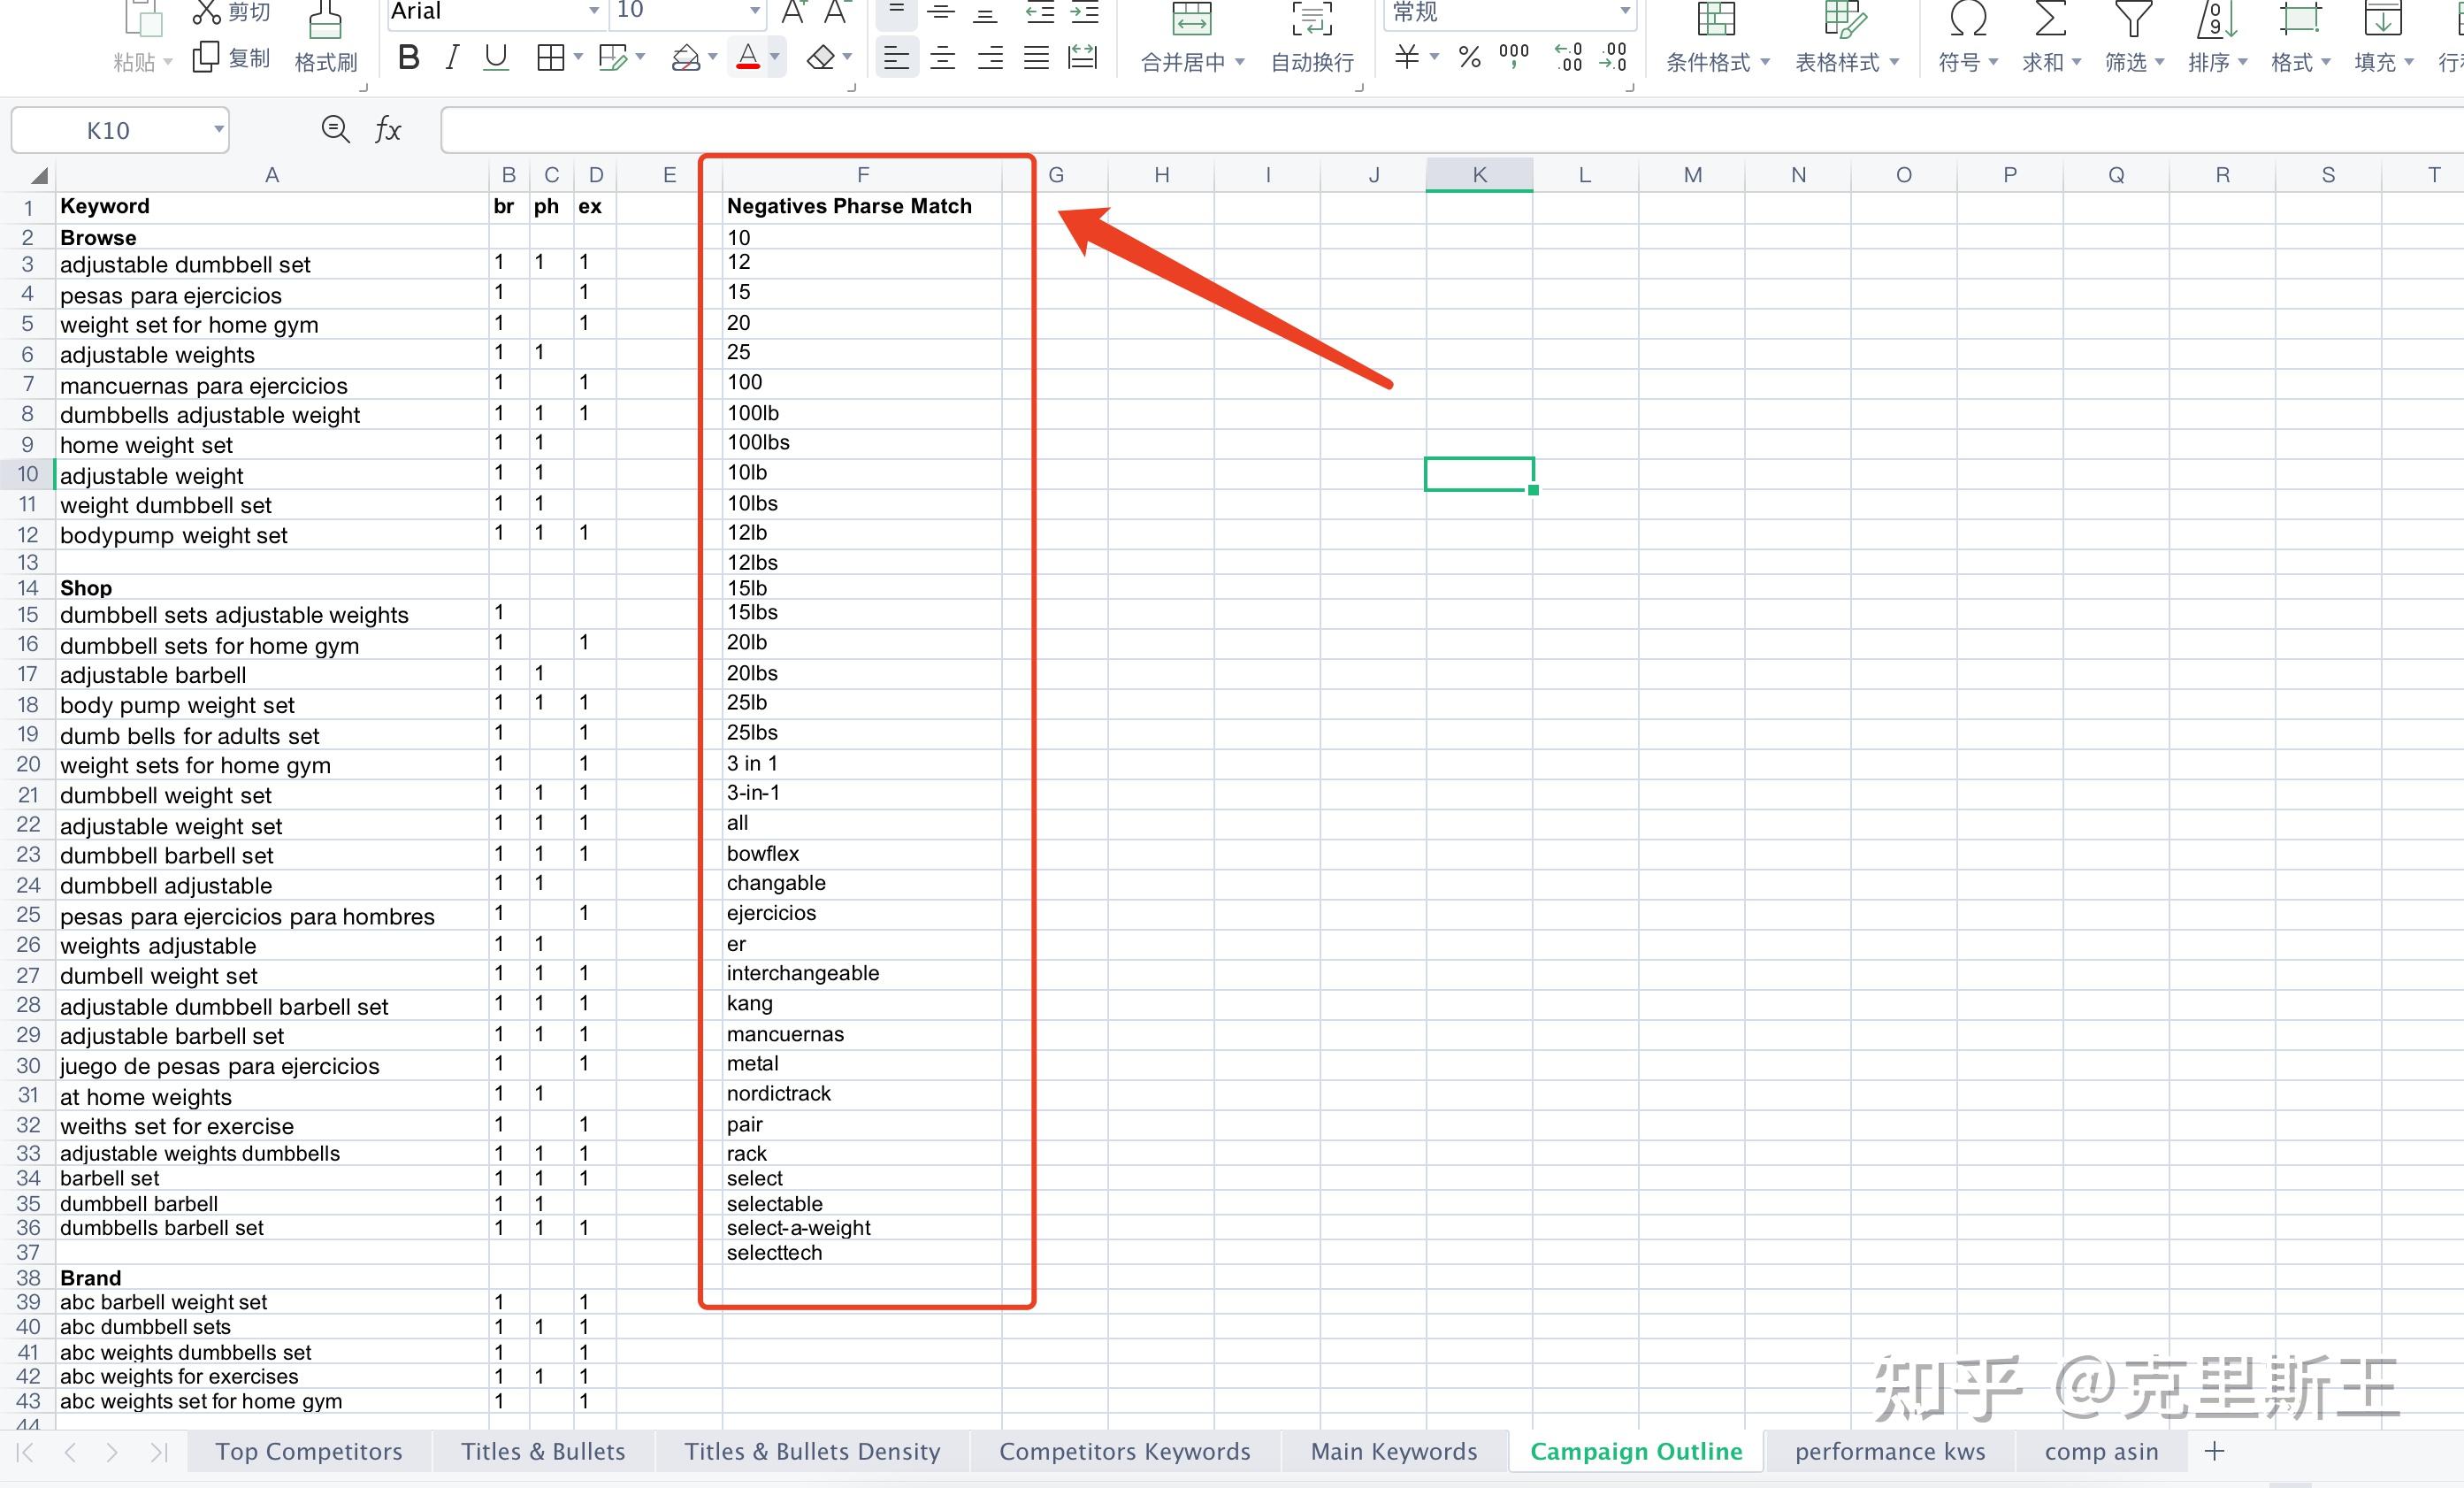Open the Arial font name dropdown
2464x1488 pixels.
tap(594, 11)
